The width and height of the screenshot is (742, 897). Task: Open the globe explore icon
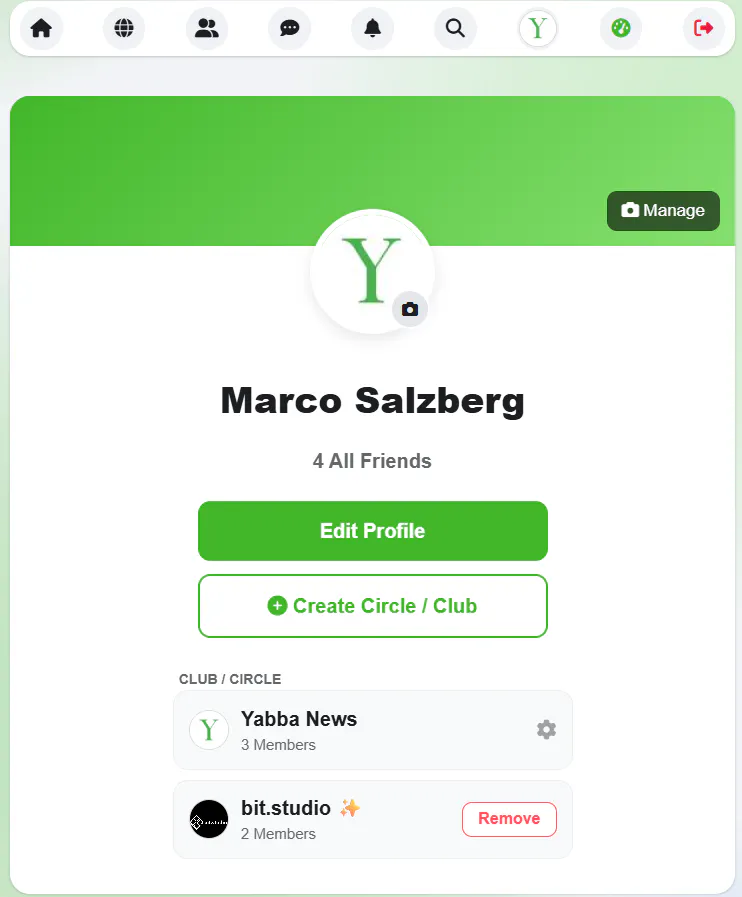[124, 28]
